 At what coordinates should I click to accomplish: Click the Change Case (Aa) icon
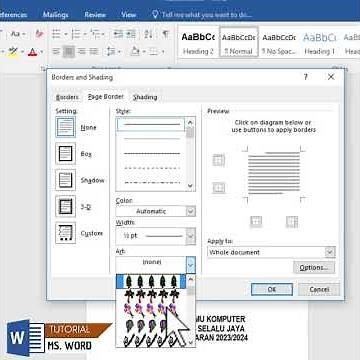point(17,34)
